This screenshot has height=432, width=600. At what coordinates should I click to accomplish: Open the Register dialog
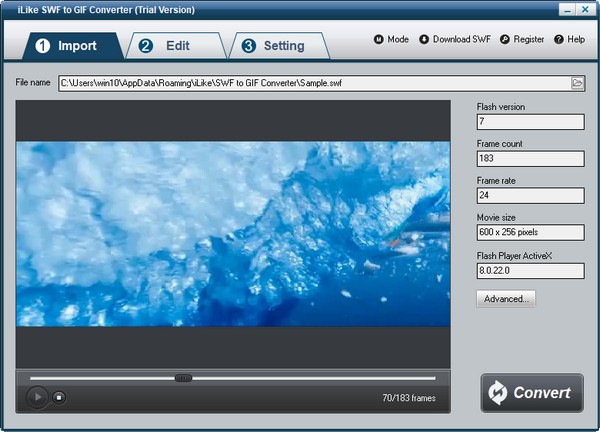click(522, 40)
